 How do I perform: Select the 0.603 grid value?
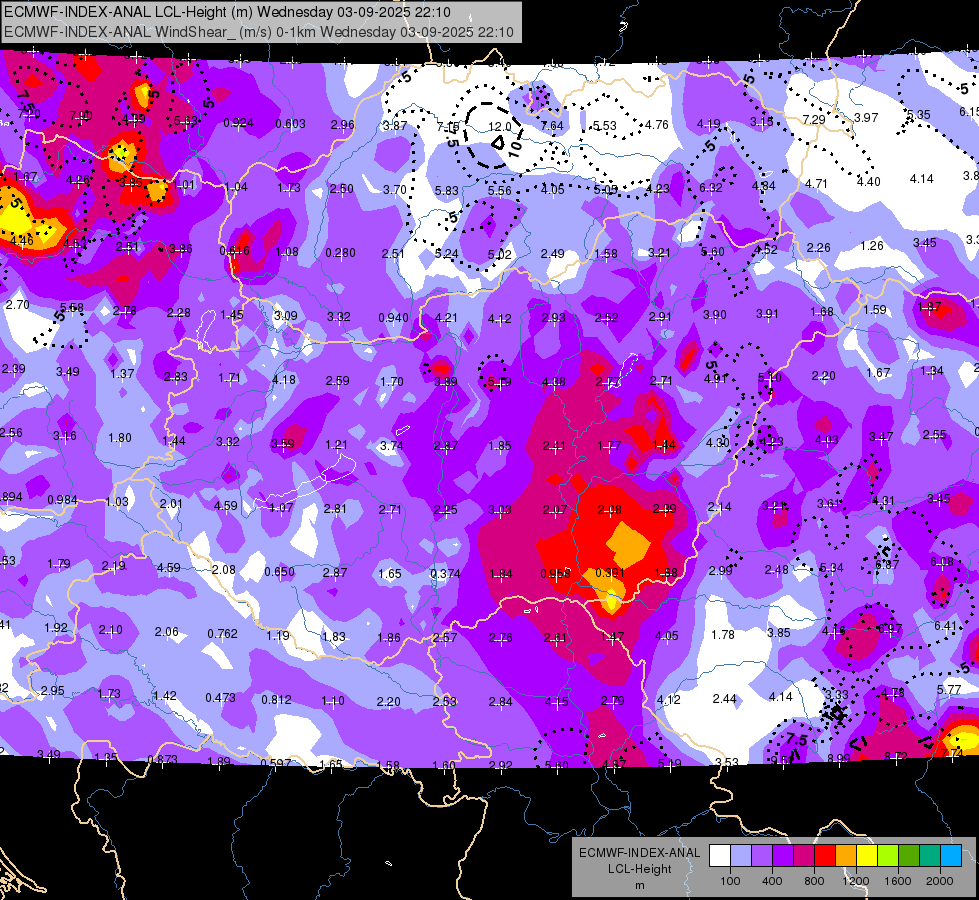click(290, 124)
